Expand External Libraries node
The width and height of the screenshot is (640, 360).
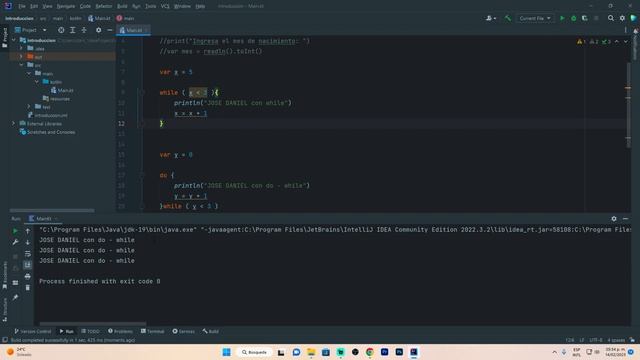[x=13, y=123]
